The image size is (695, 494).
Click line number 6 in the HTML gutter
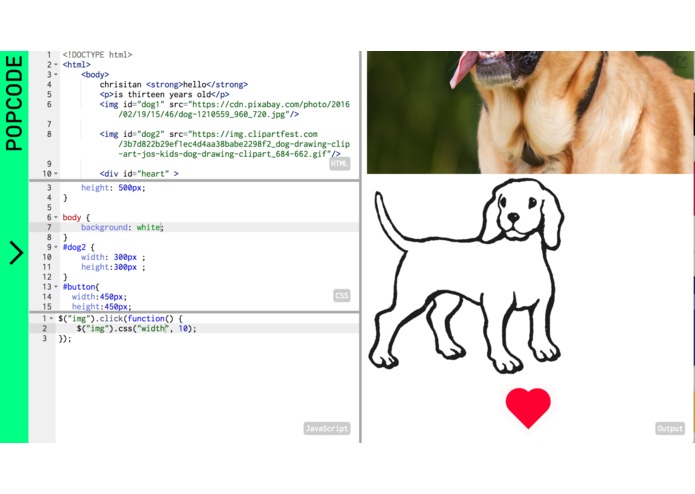click(49, 104)
